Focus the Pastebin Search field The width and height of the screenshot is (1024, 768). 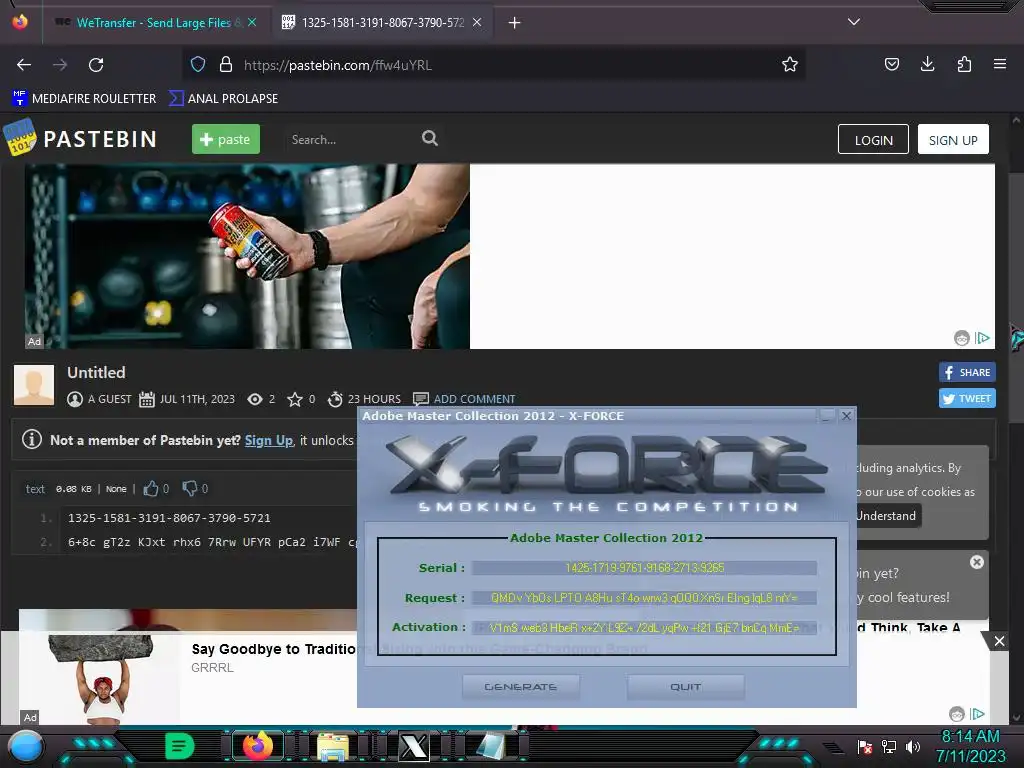pyautogui.click(x=353, y=139)
